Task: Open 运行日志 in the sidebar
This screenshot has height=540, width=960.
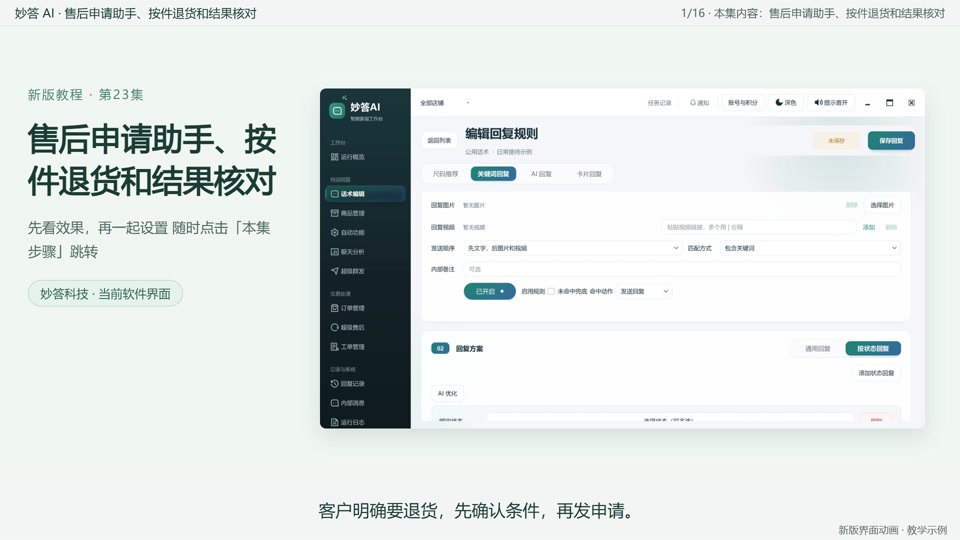Action: pyautogui.click(x=347, y=422)
